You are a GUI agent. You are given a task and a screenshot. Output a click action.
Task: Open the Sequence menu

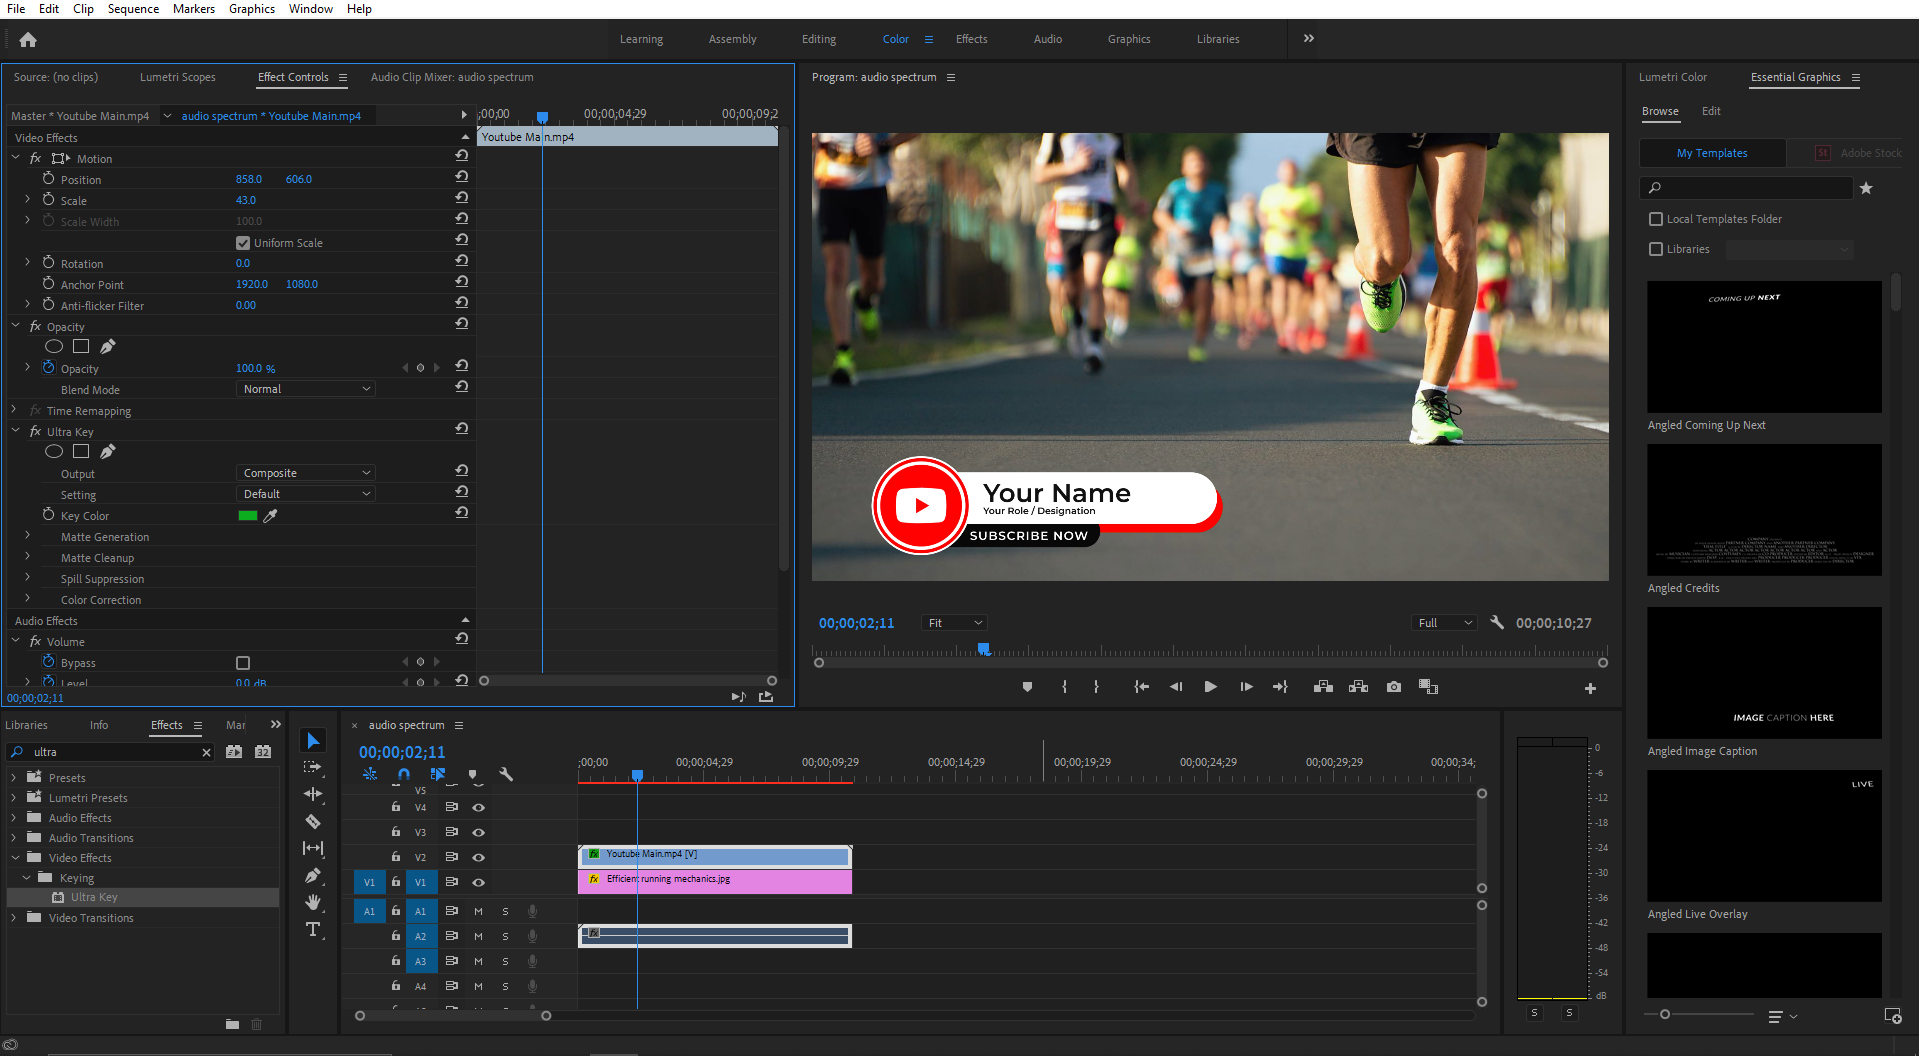(132, 9)
